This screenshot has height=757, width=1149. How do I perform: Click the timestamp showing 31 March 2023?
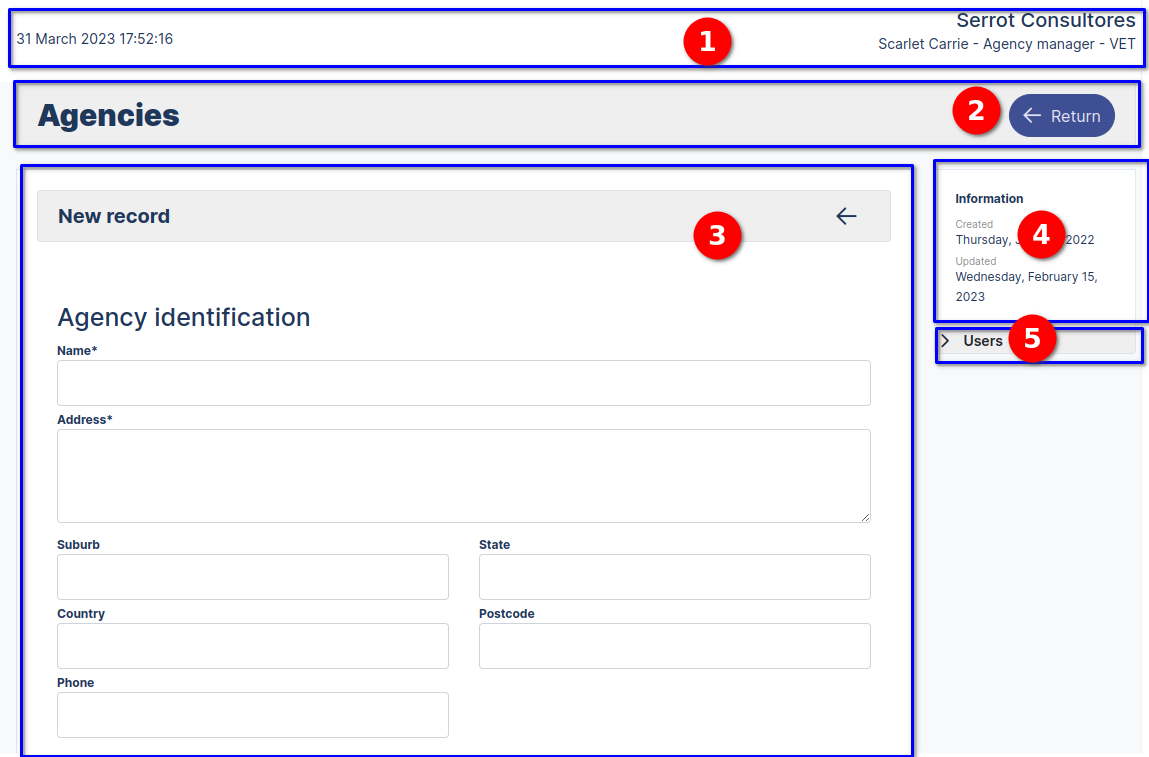click(93, 39)
